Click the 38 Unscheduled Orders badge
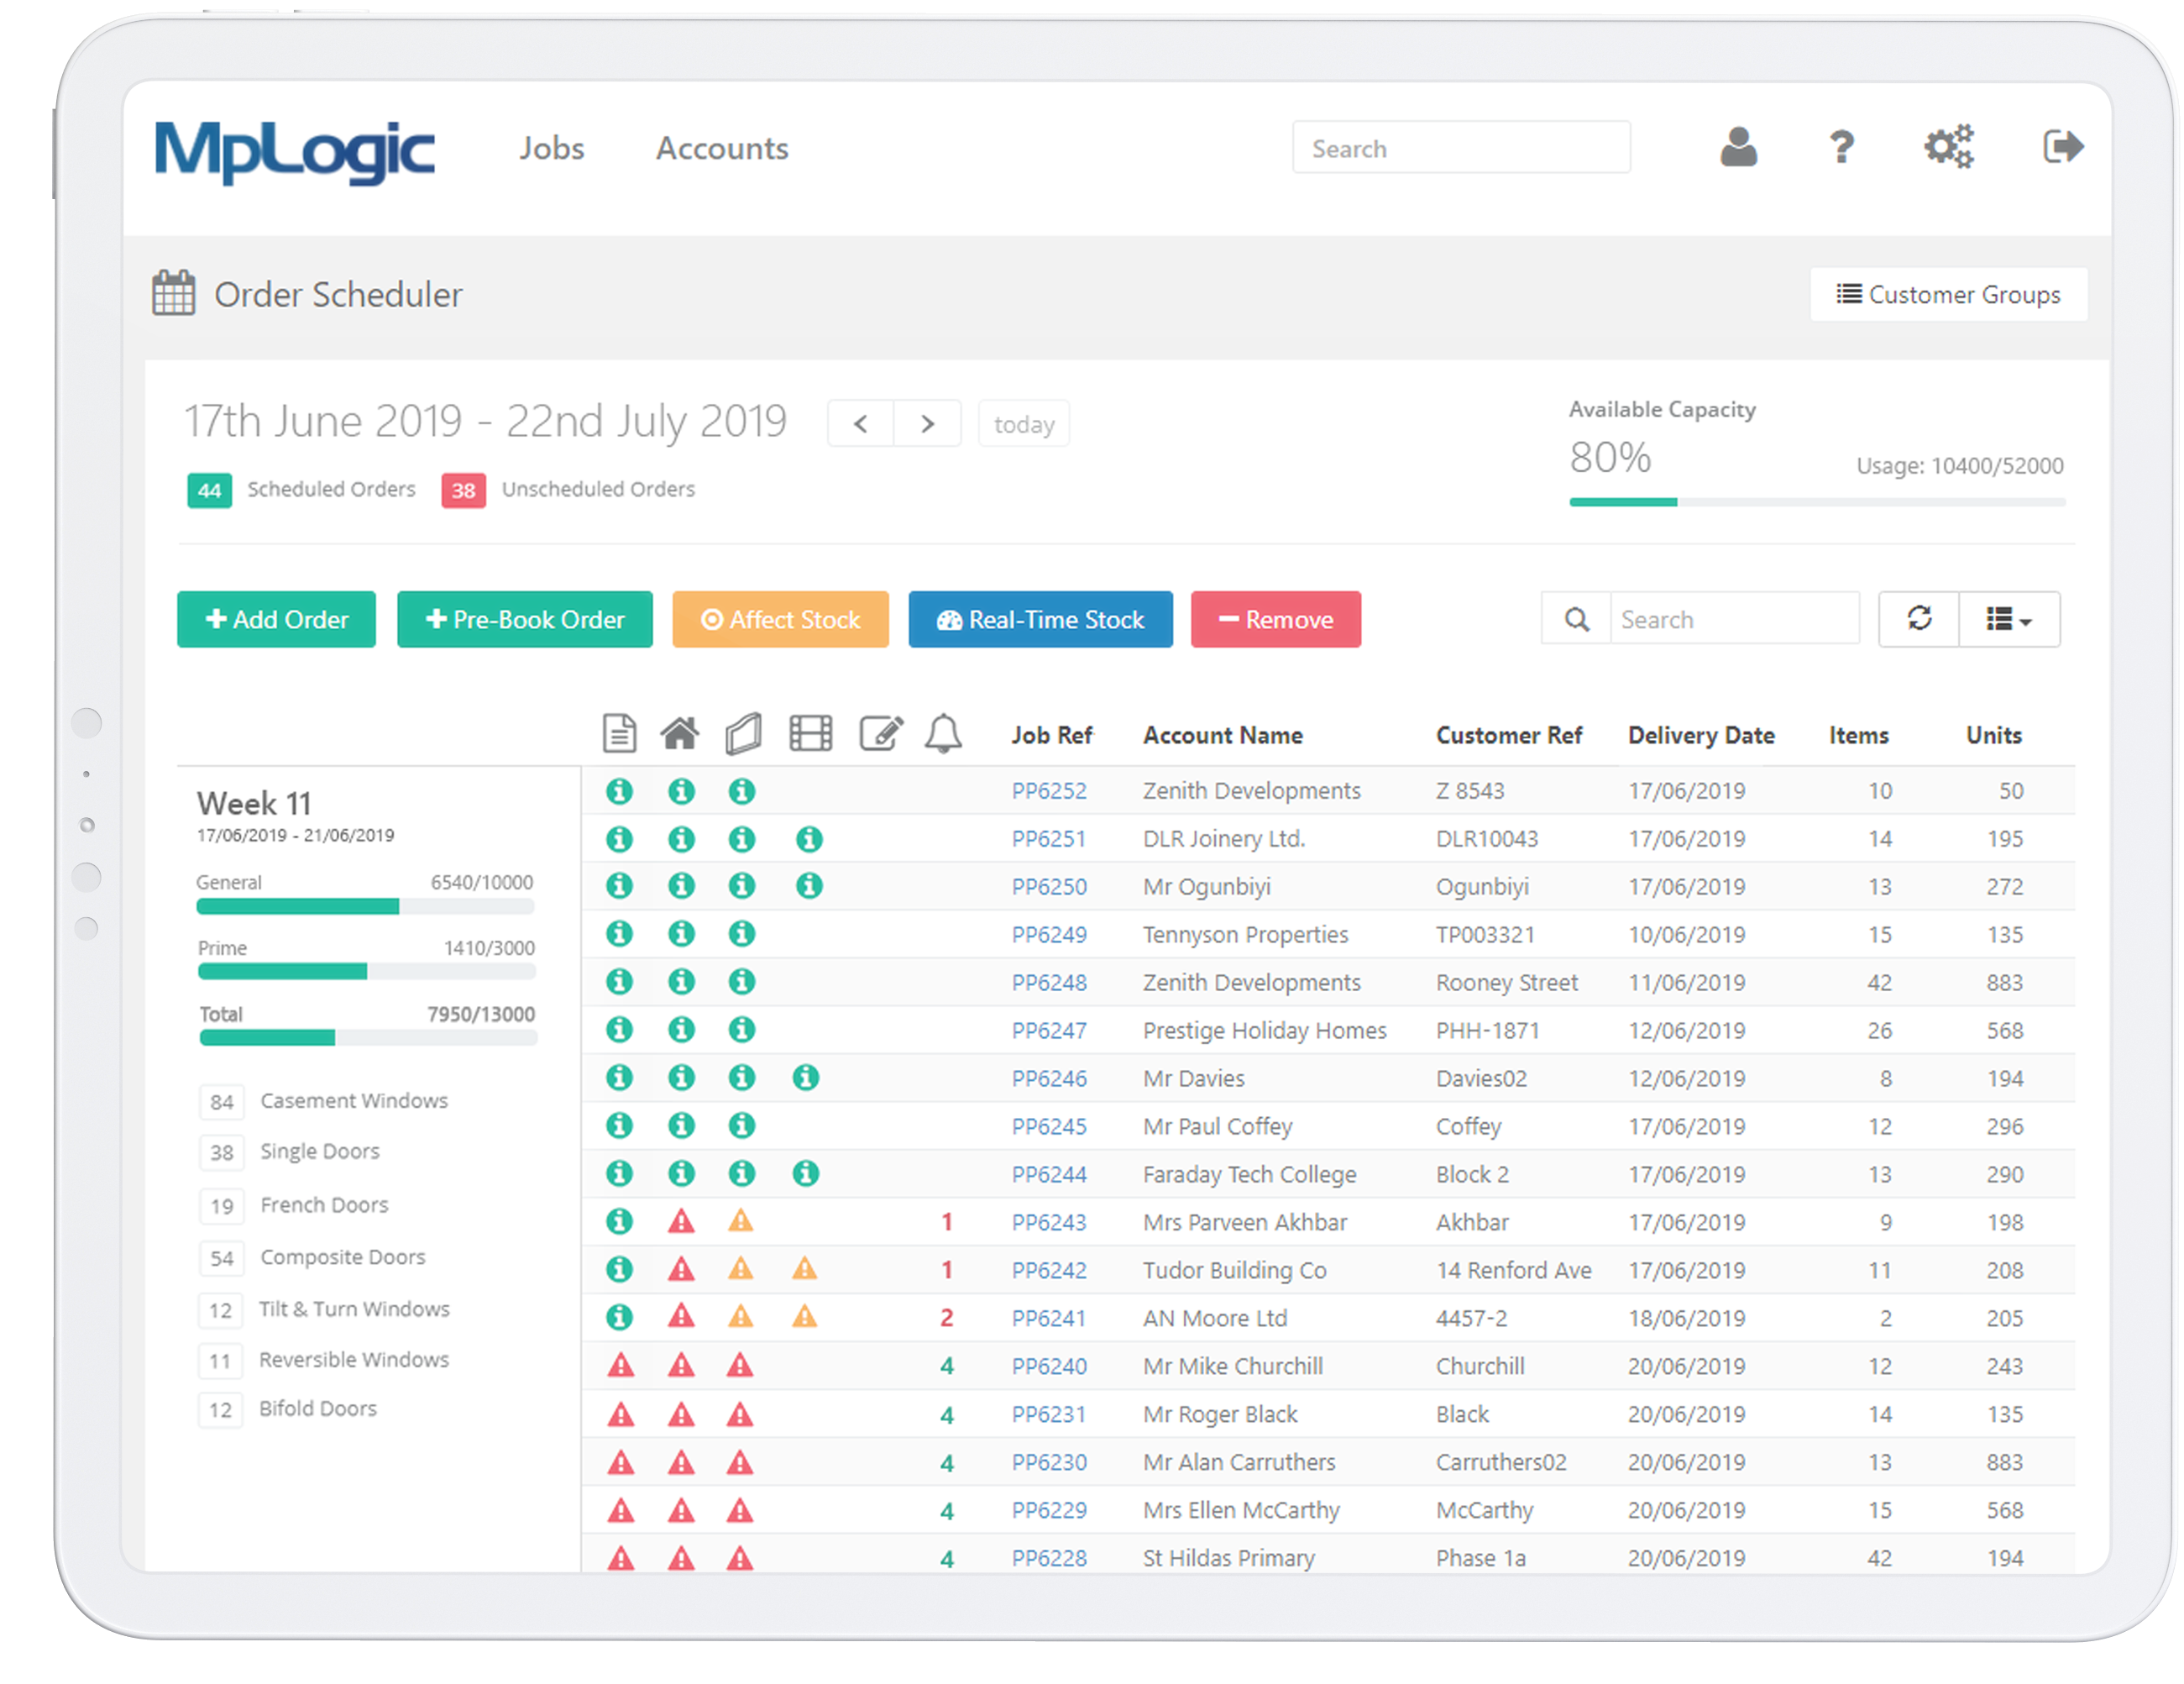 point(464,490)
